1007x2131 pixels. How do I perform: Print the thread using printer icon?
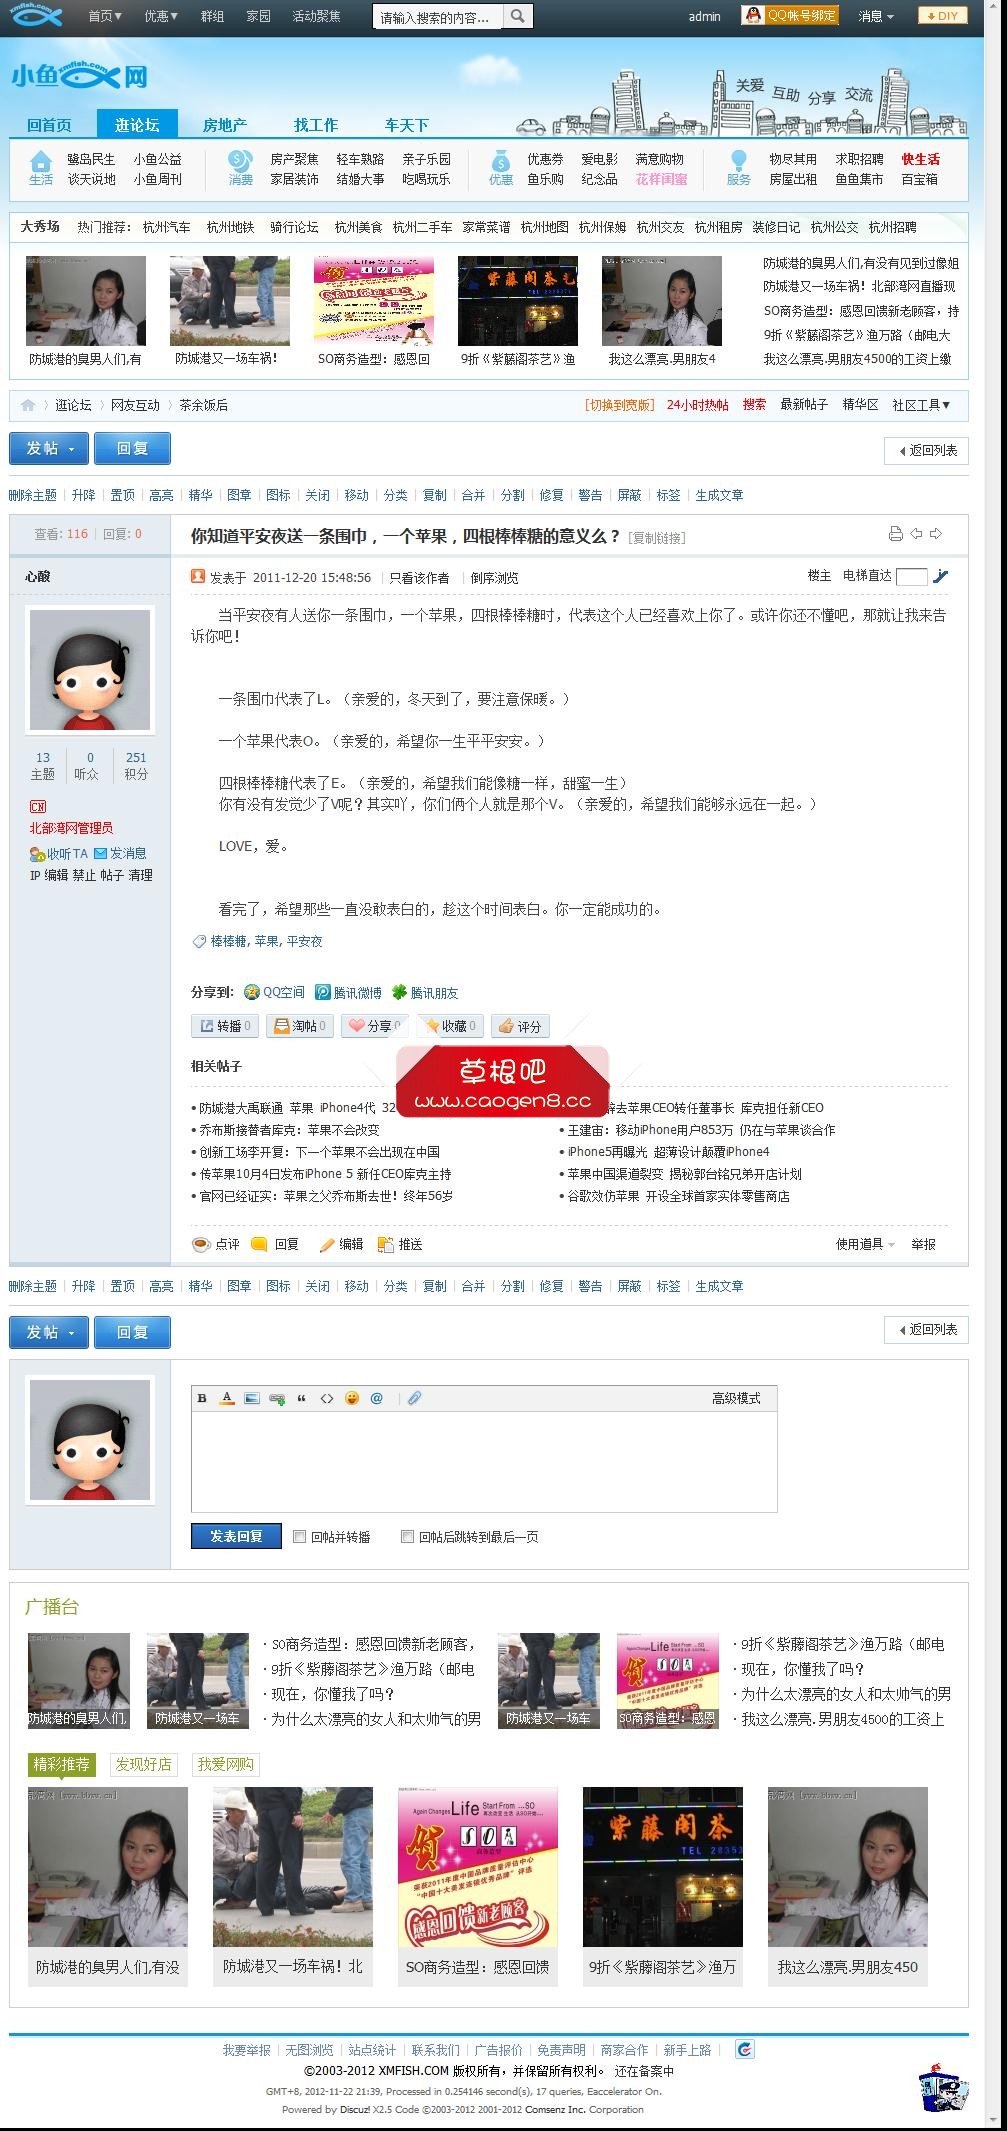click(x=895, y=534)
